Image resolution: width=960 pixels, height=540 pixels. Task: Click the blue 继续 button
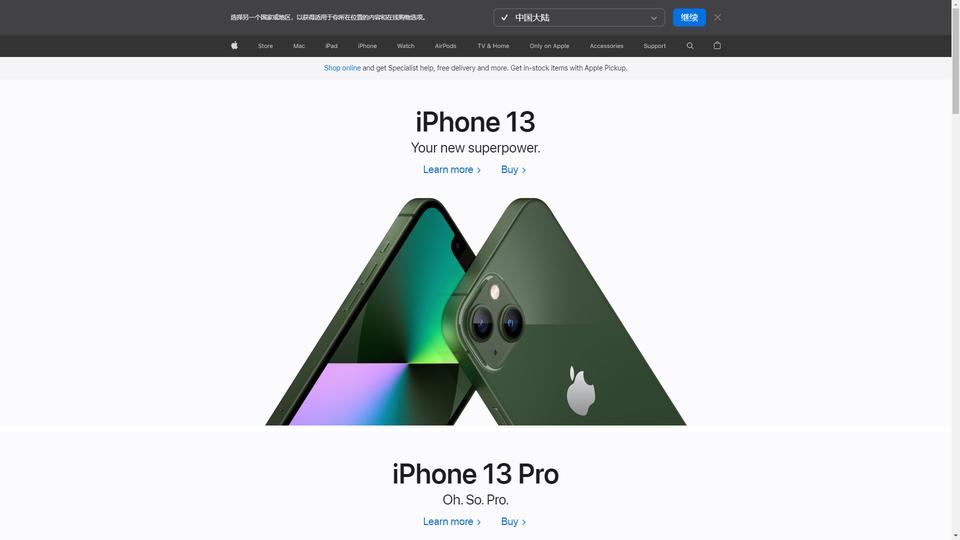[x=689, y=17]
